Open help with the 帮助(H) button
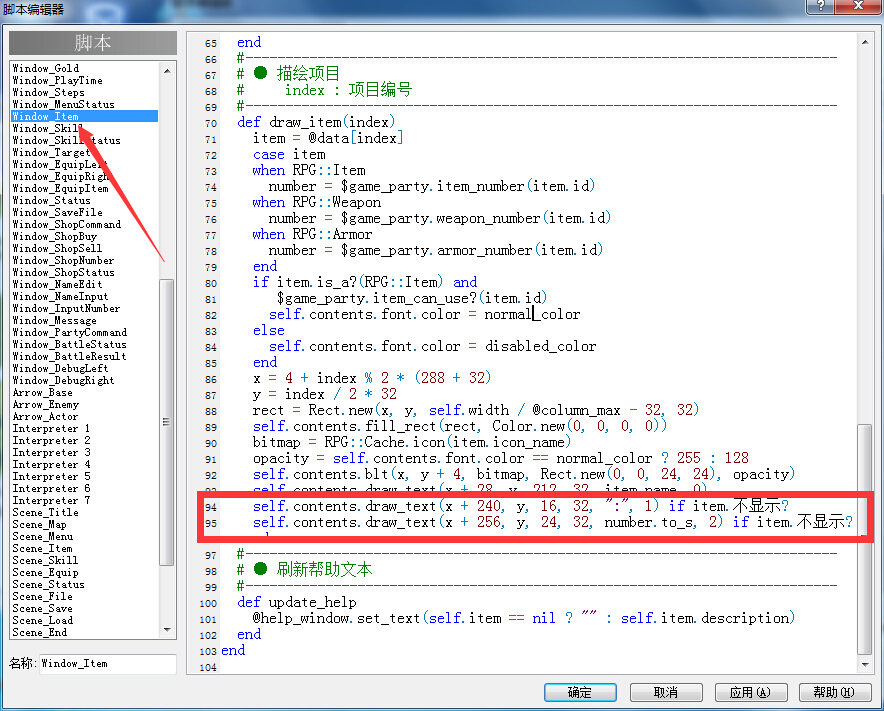 835,692
